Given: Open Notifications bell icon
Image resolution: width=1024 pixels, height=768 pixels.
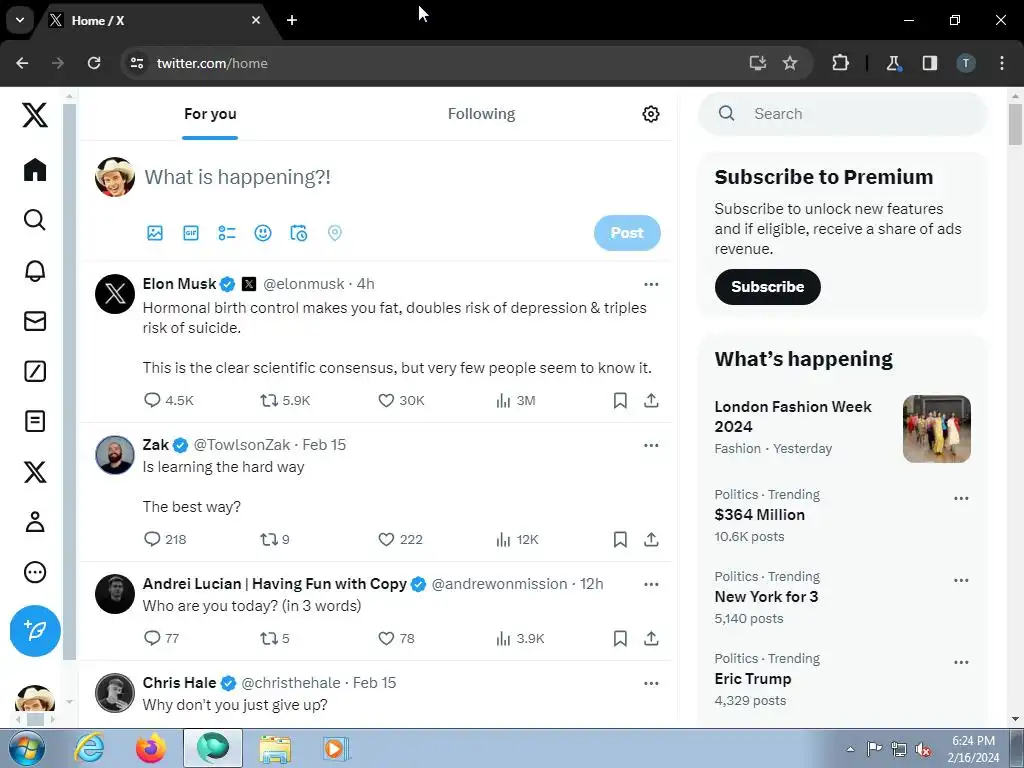Looking at the screenshot, I should tap(35, 270).
